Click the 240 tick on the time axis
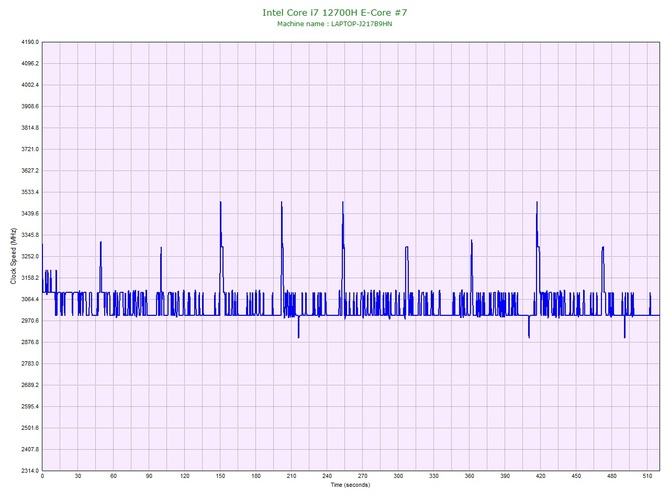The image size is (670, 502). click(x=327, y=476)
